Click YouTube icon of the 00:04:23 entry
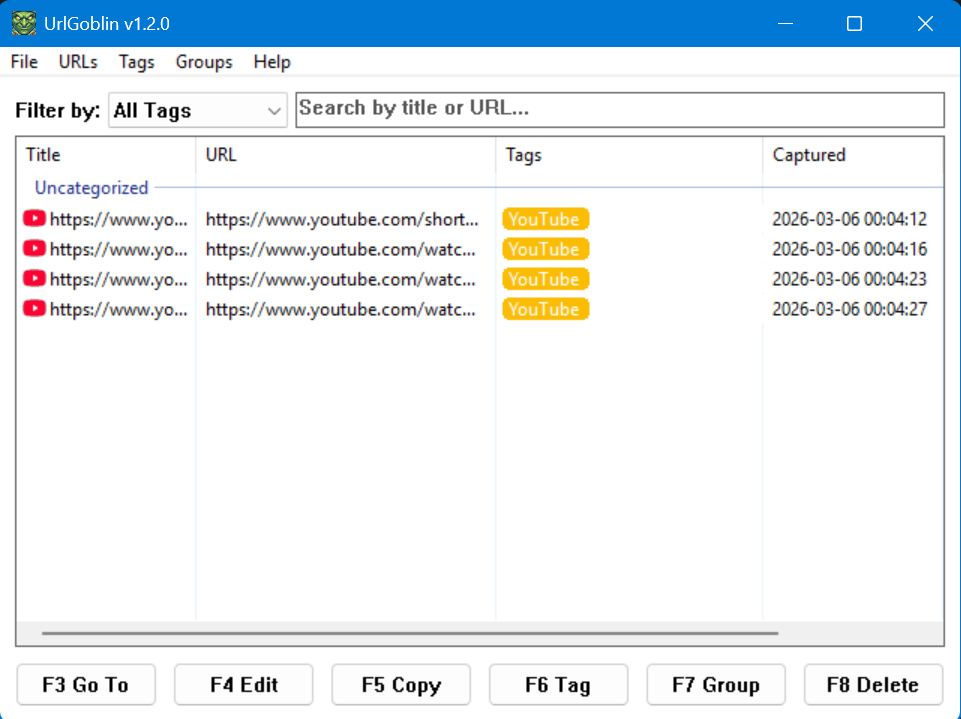The height and width of the screenshot is (719, 961). [x=35, y=279]
